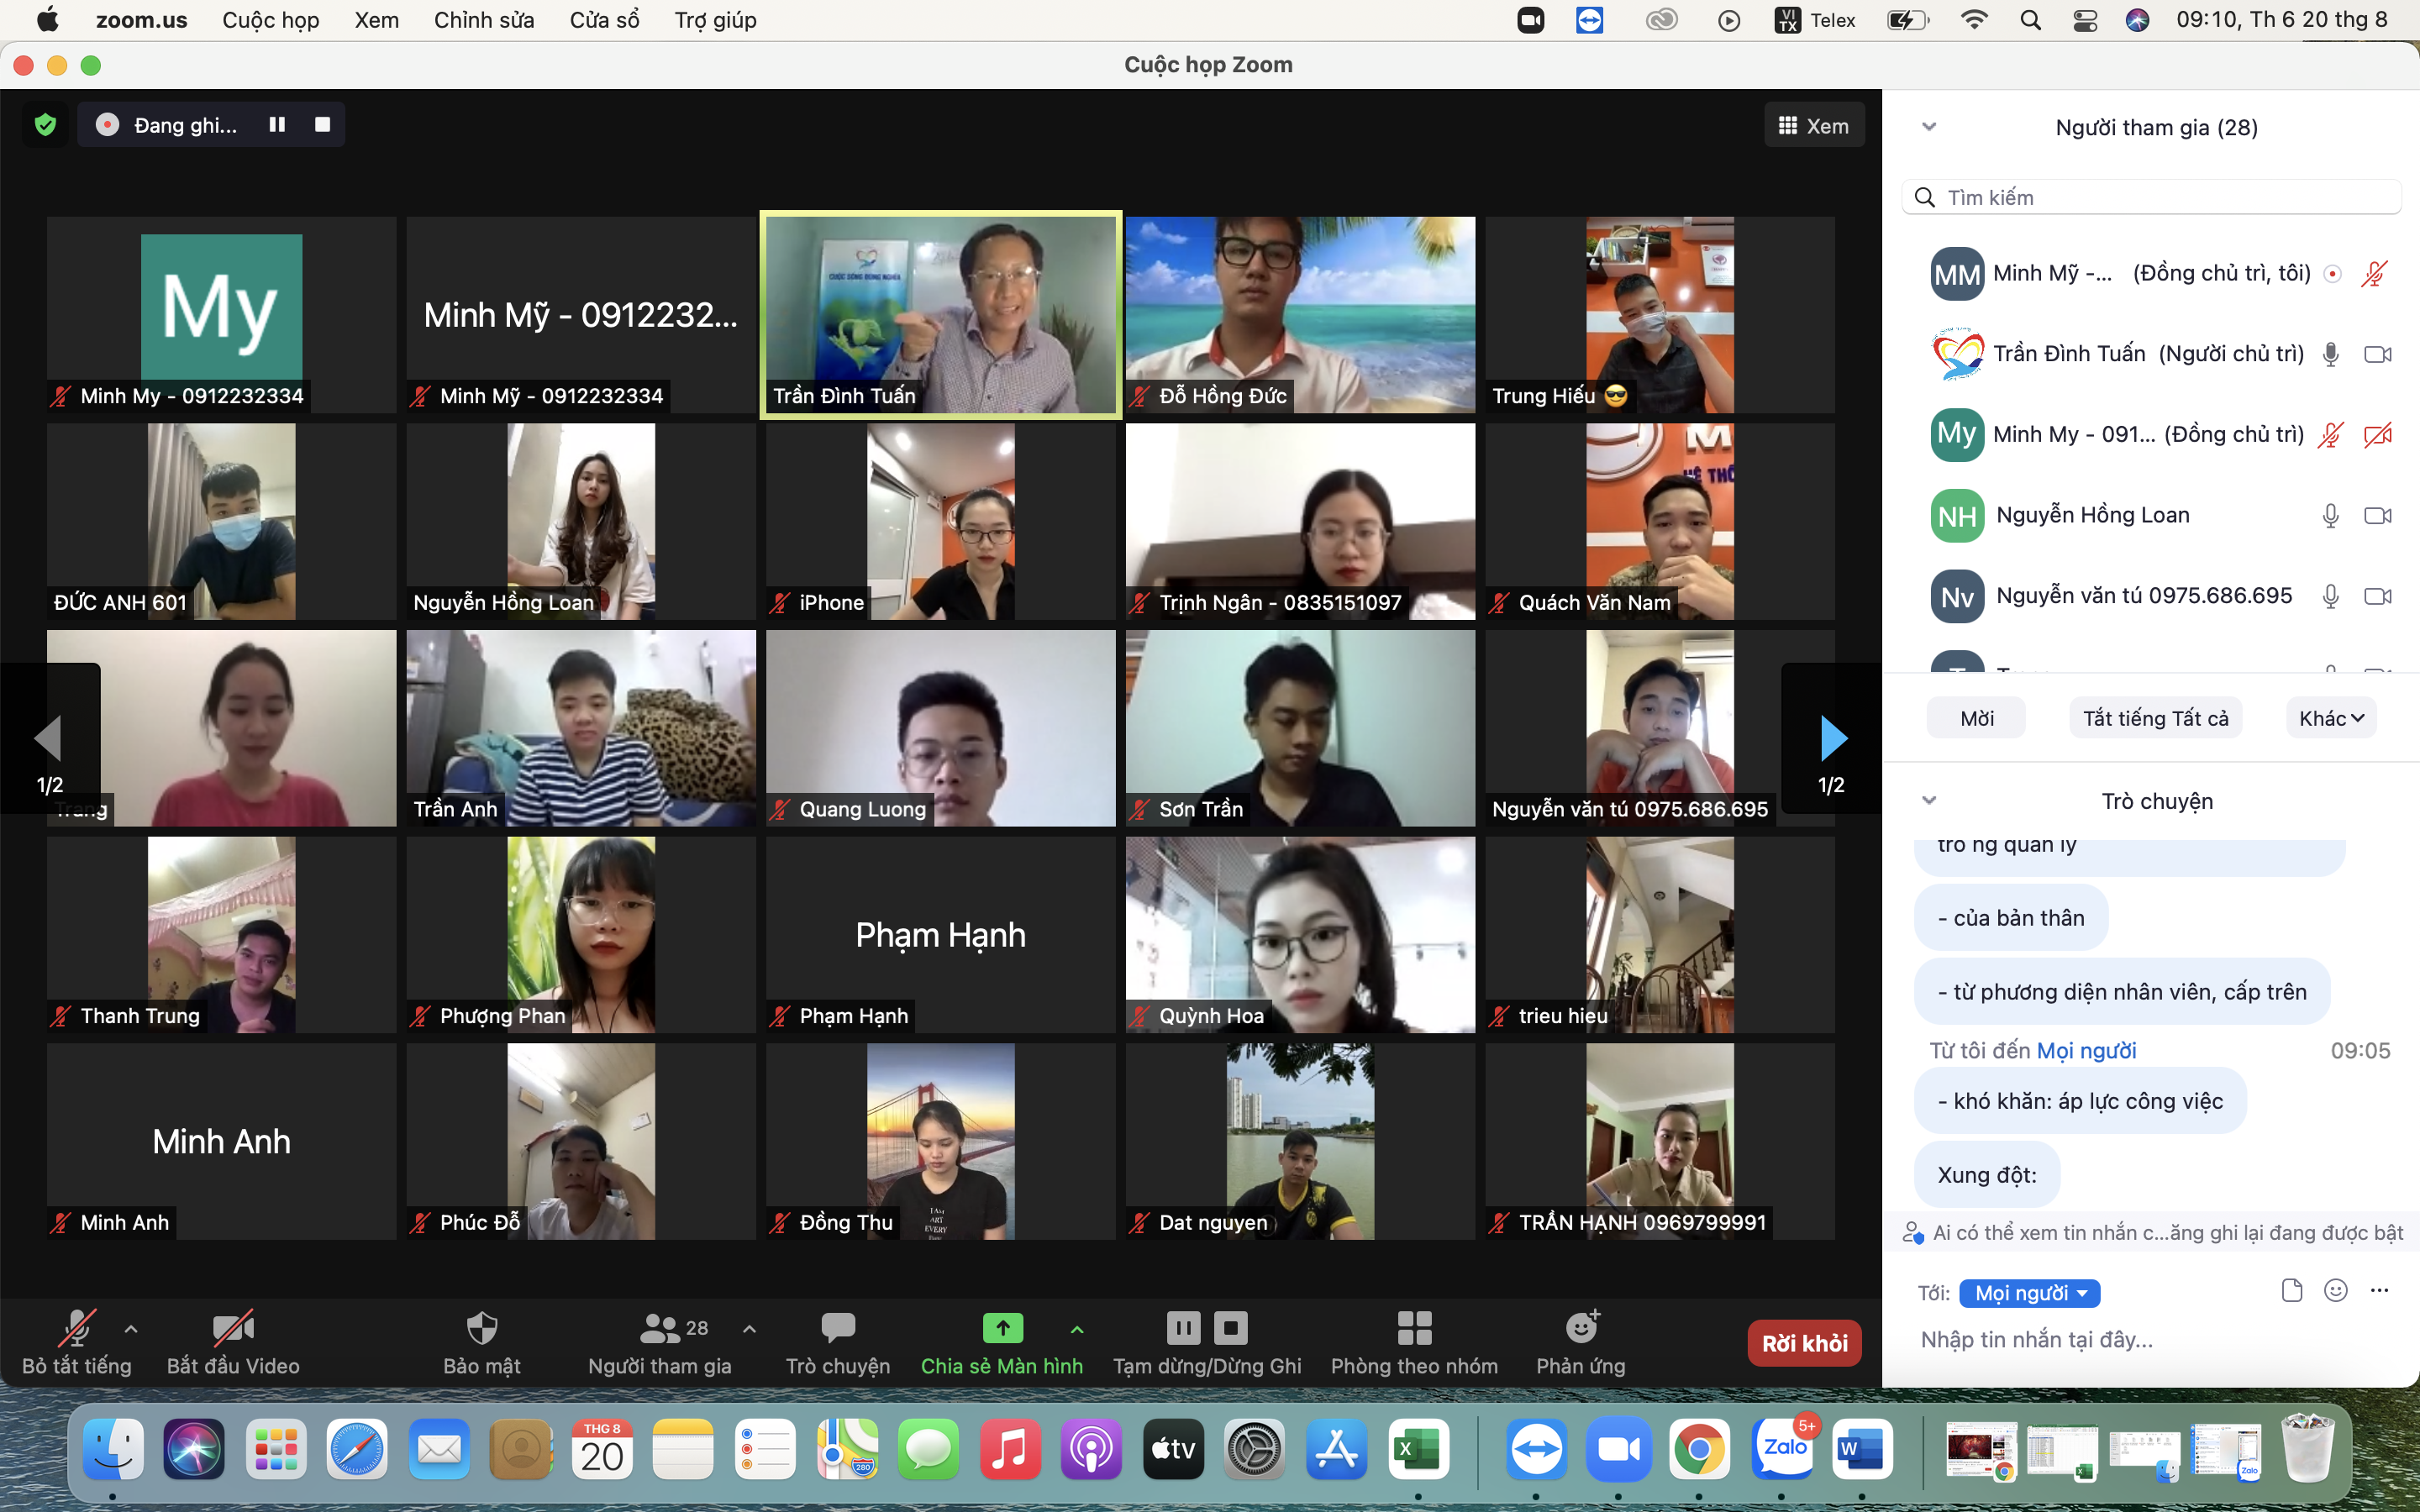Open the Security shield icon (Bảo mật)
Image resolution: width=2420 pixels, height=1512 pixels.
point(482,1328)
